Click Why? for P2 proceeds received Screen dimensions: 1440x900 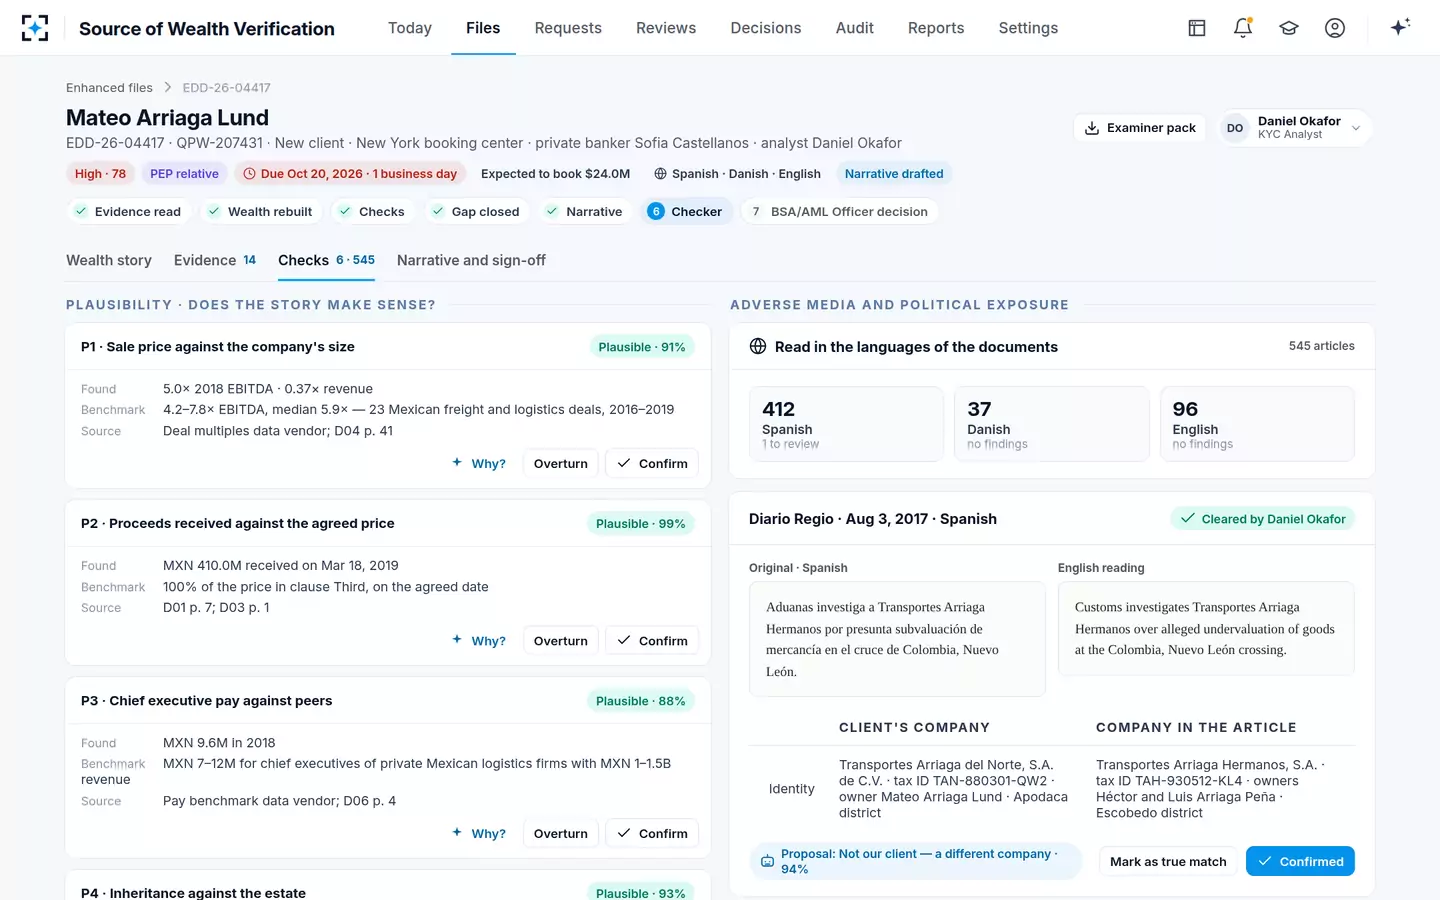[479, 640]
